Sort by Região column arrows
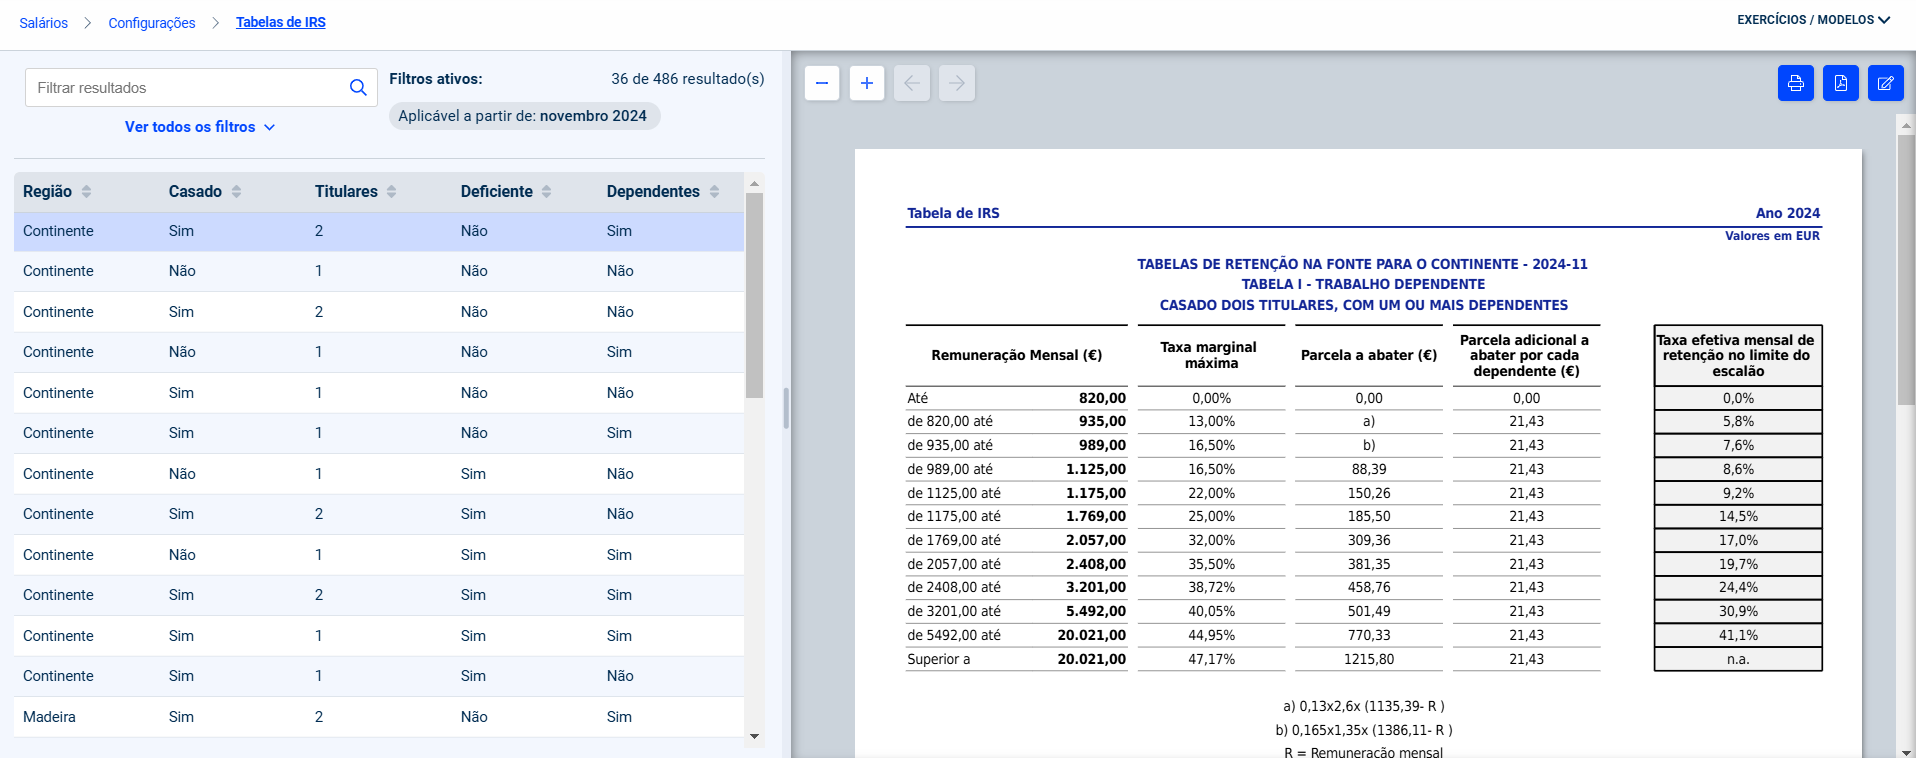This screenshot has width=1916, height=758. coord(86,191)
